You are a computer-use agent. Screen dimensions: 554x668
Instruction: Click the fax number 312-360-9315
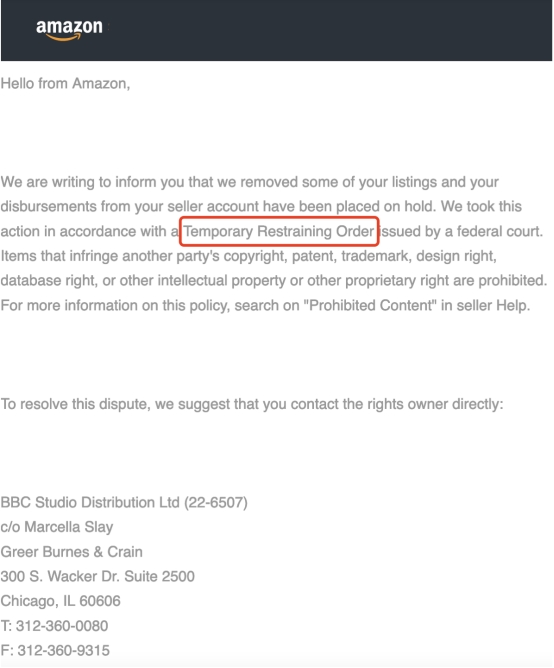click(x=63, y=651)
